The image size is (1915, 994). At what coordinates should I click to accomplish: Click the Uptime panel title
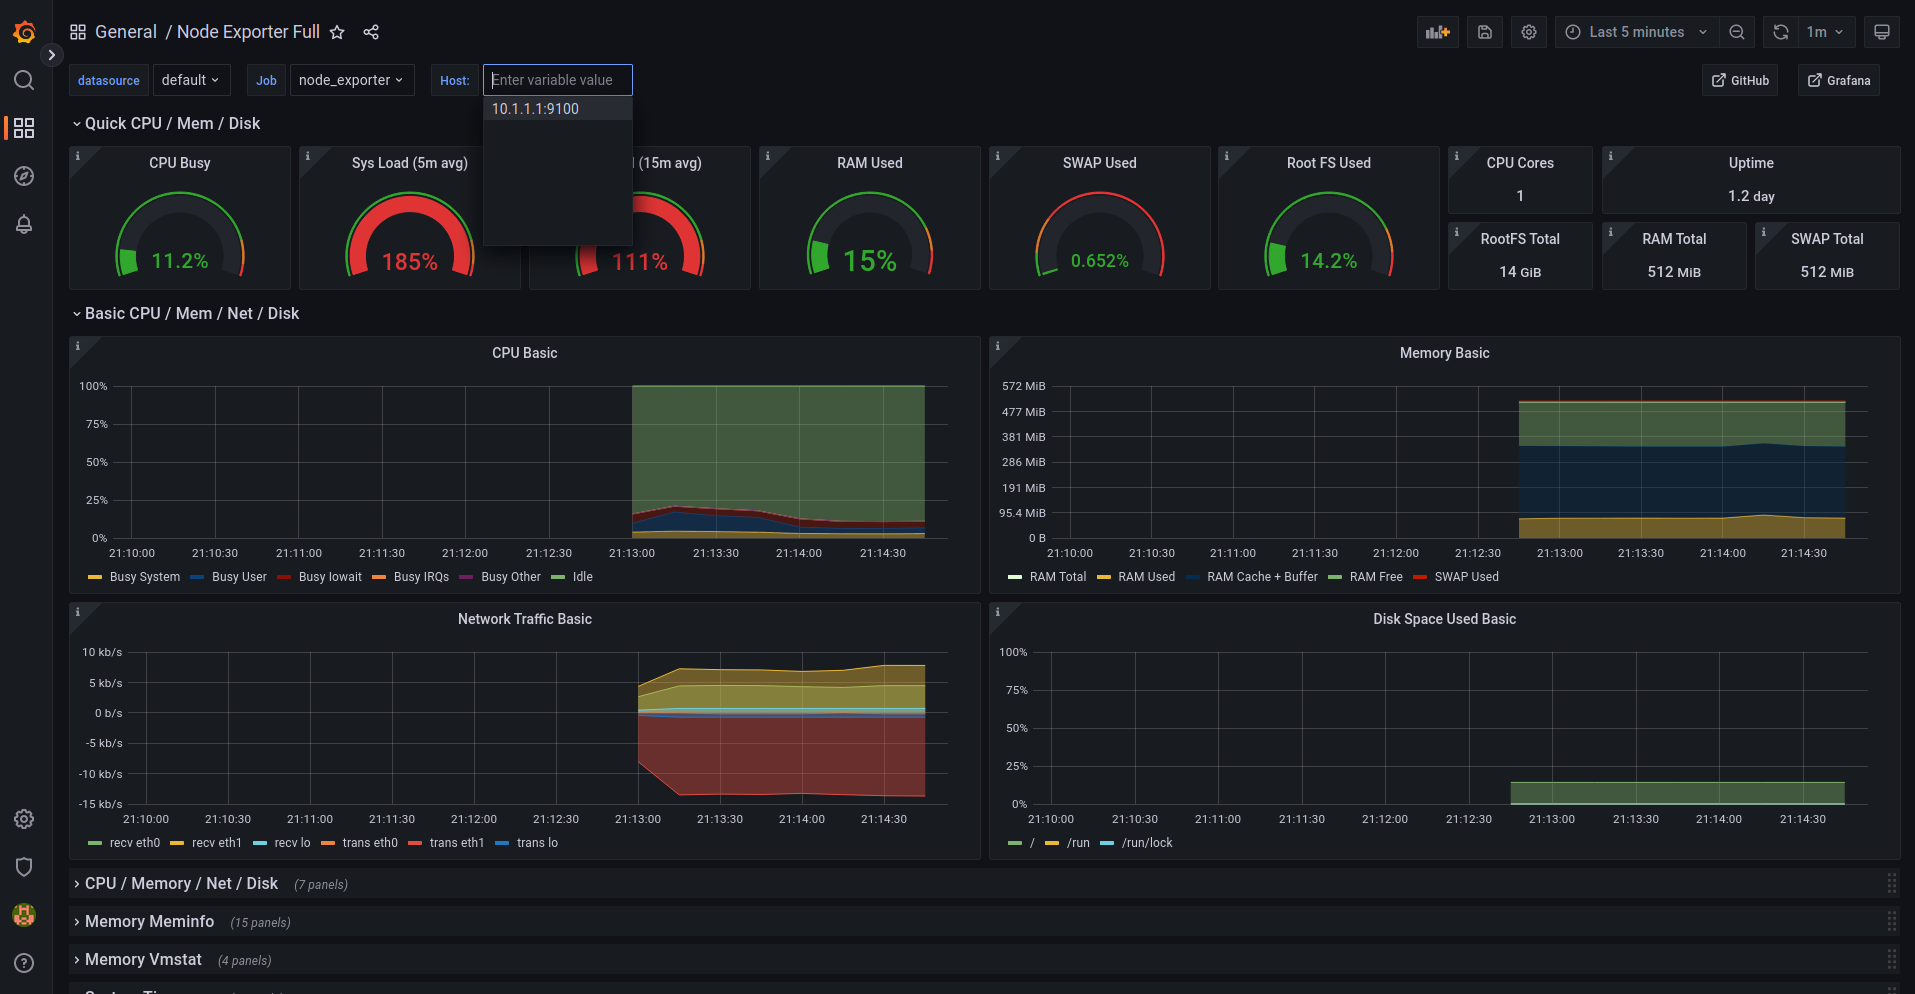pos(1751,163)
